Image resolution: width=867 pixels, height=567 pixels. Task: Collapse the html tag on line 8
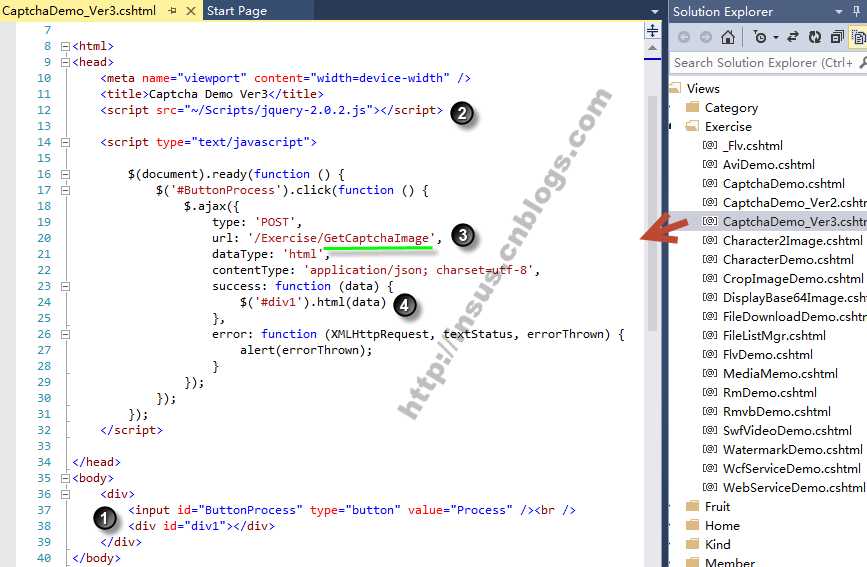tap(65, 46)
